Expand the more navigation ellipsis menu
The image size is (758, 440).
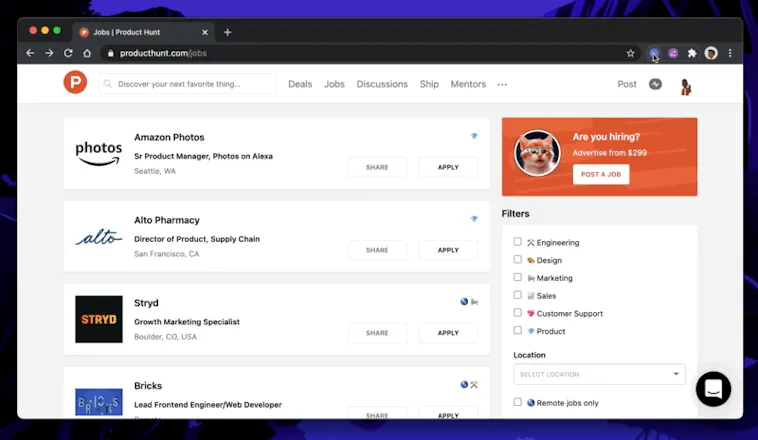[x=502, y=85]
